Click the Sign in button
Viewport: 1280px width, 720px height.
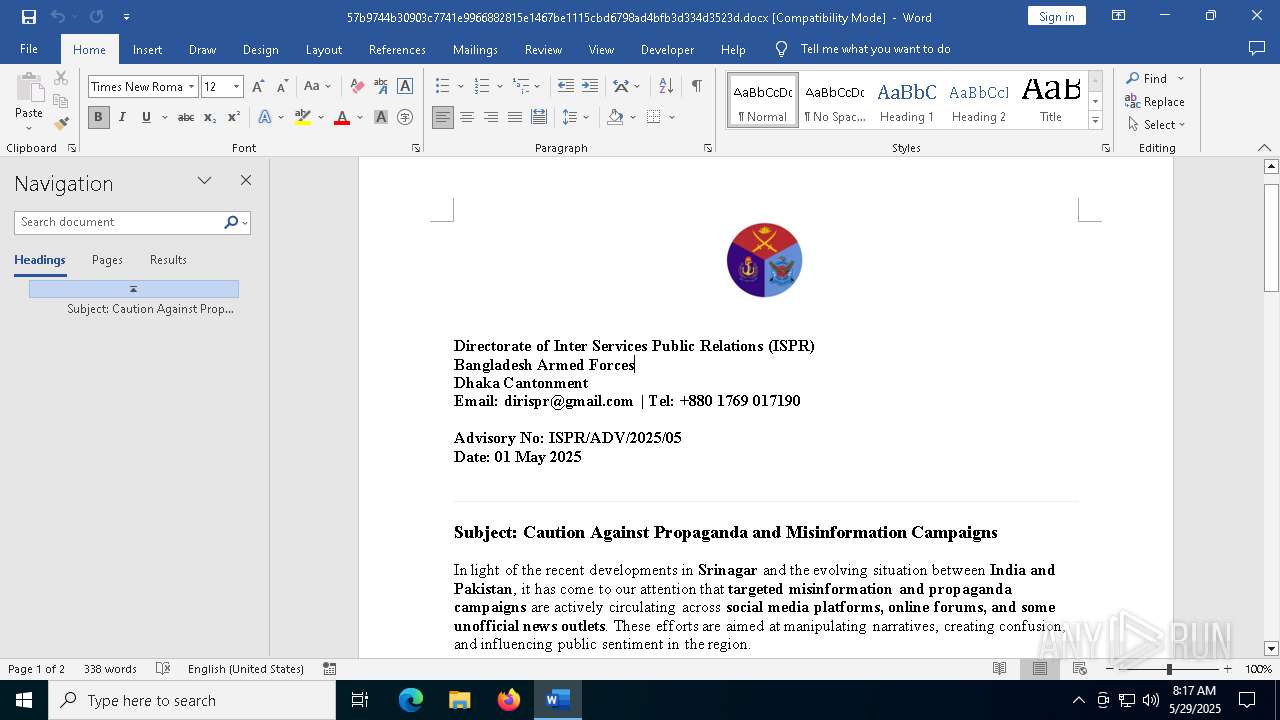point(1056,16)
